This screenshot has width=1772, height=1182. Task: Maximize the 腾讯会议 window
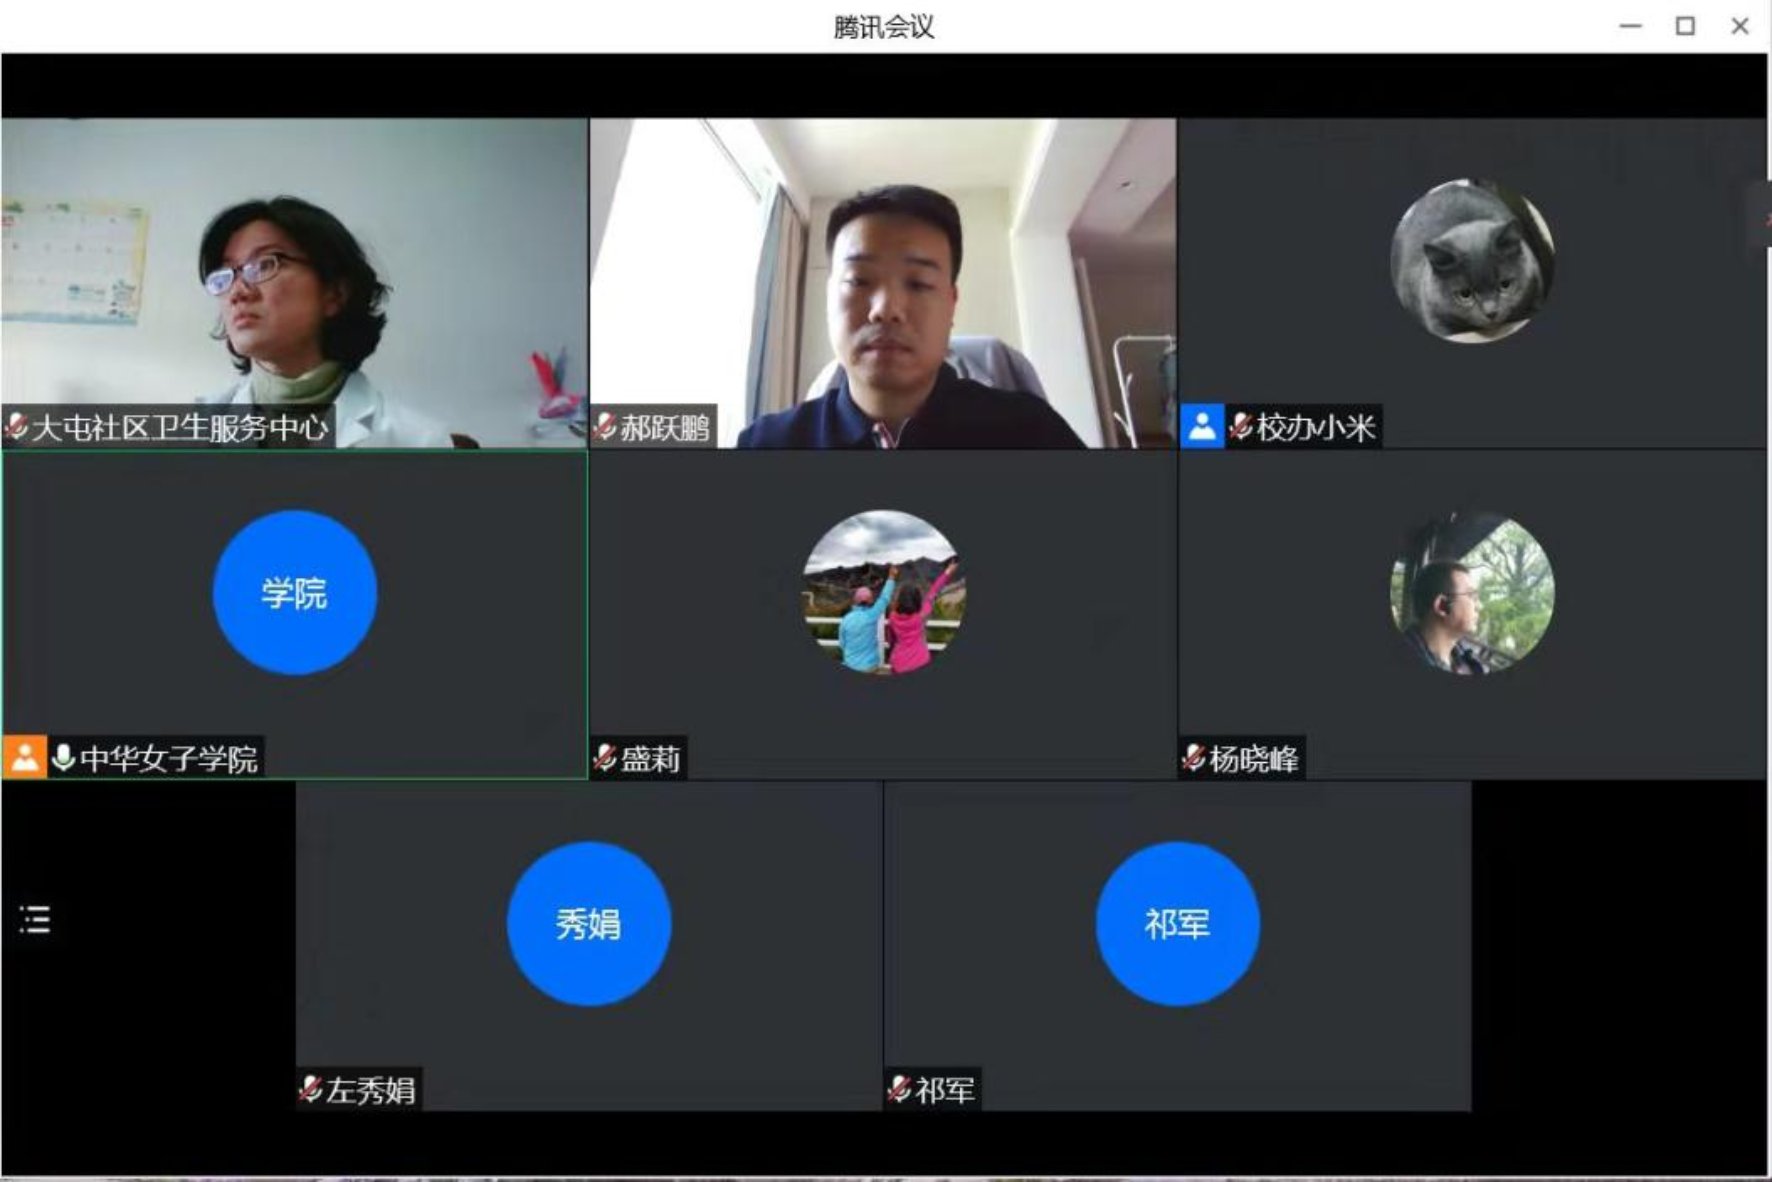point(1685,27)
